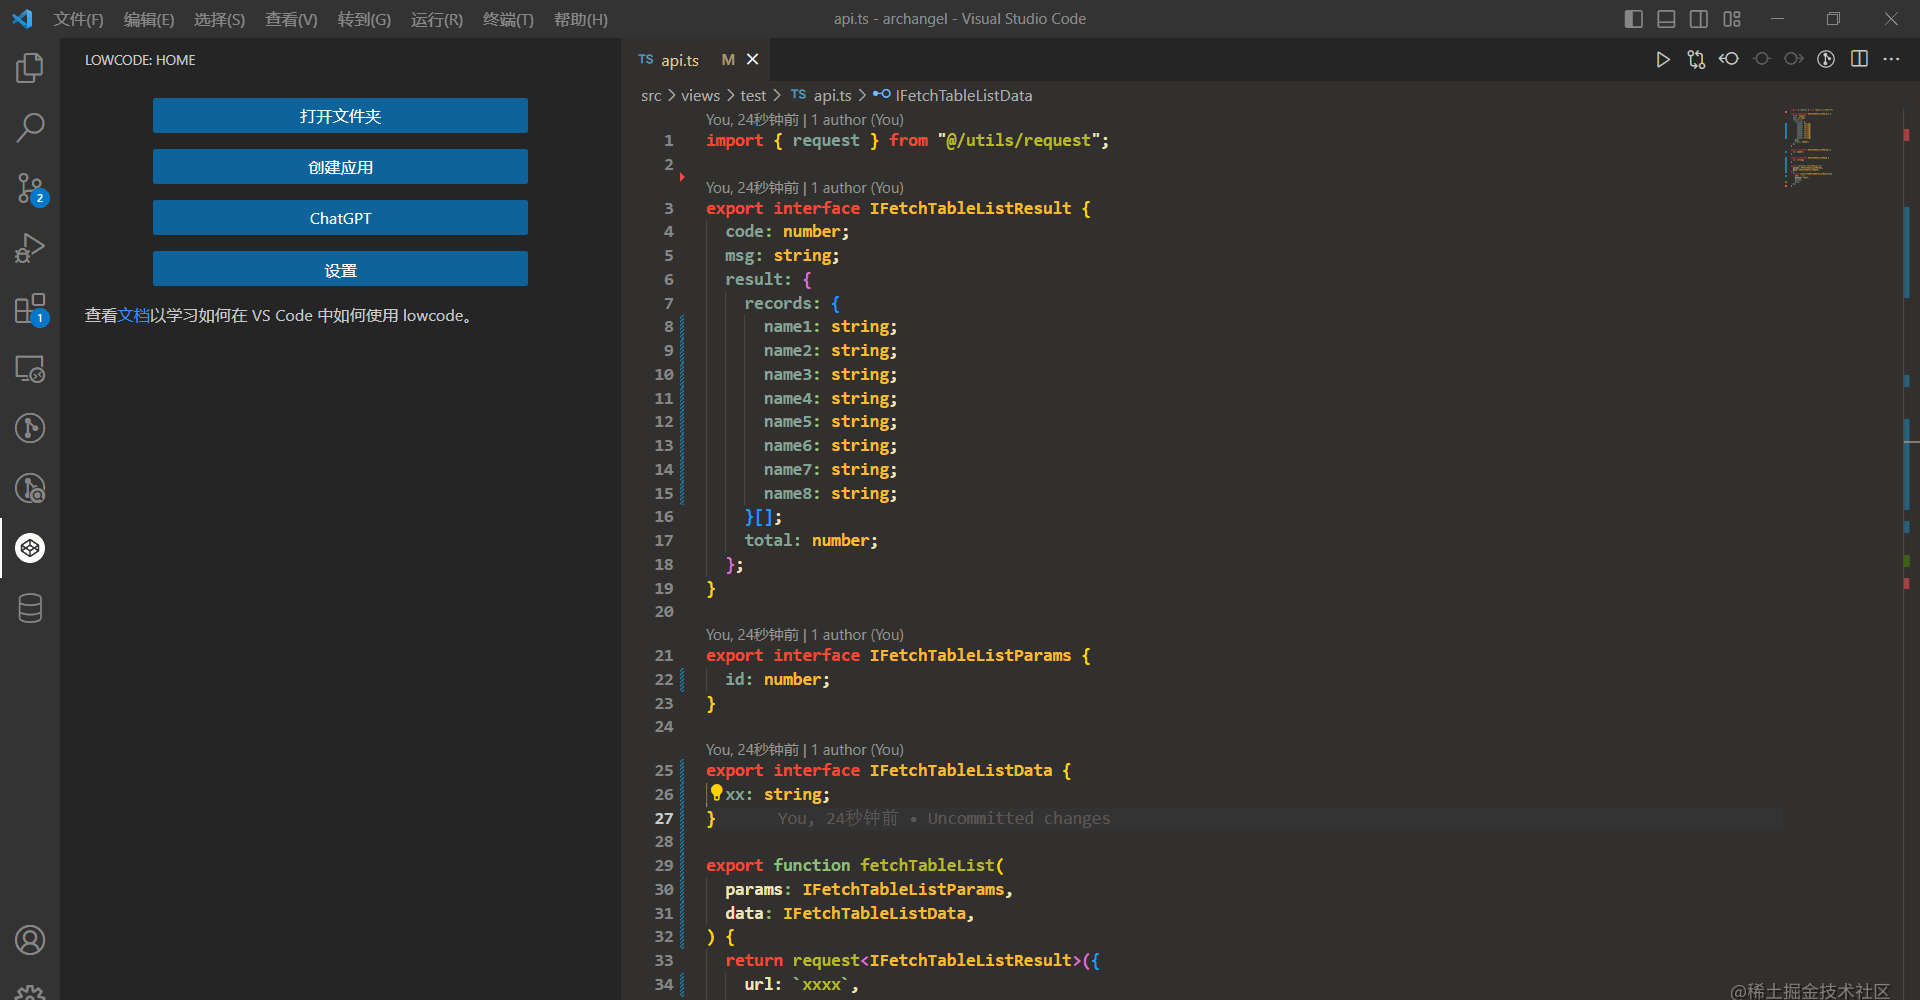Open the Explorer view in activity bar
The width and height of the screenshot is (1920, 1000).
[30, 68]
